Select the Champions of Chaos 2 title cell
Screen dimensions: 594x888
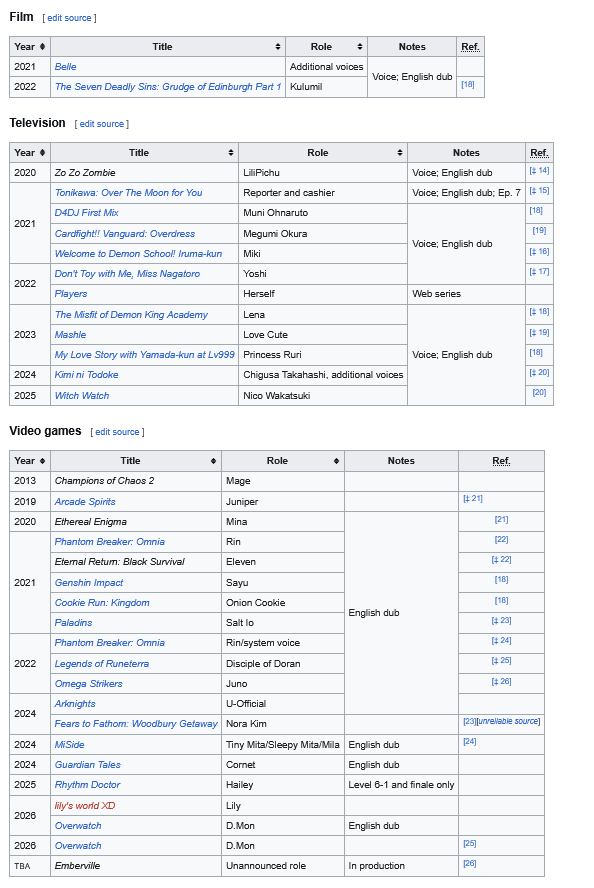[x=136, y=481]
